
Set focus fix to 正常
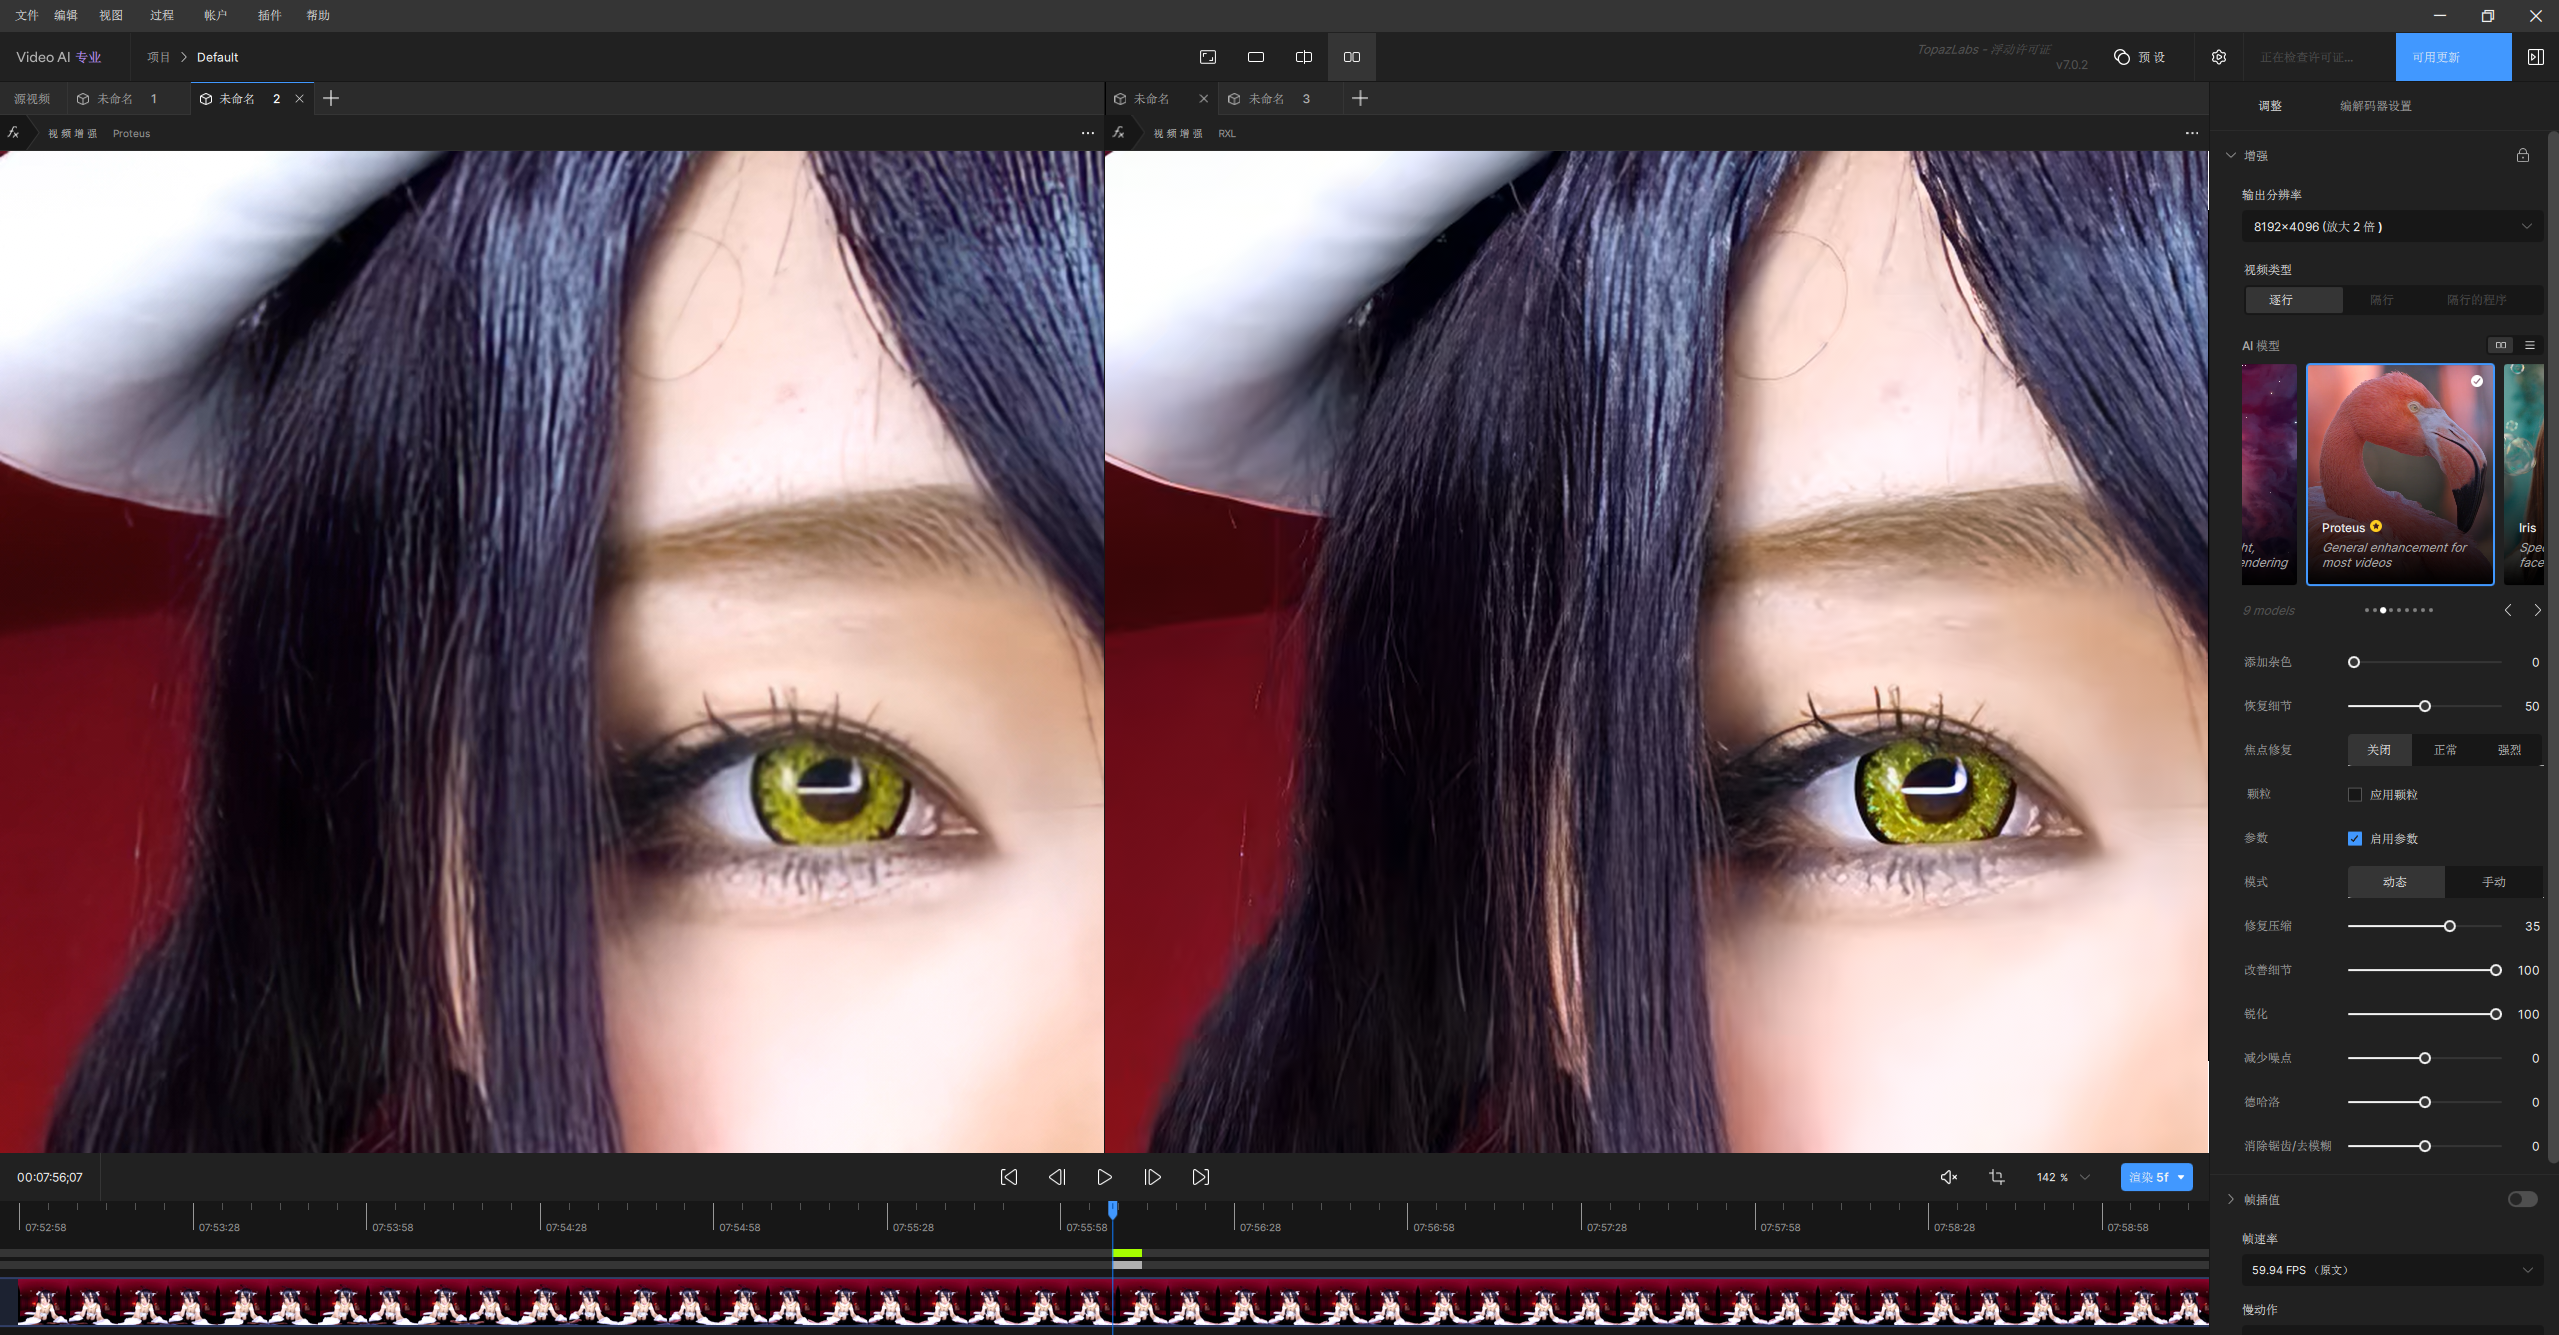[2445, 750]
